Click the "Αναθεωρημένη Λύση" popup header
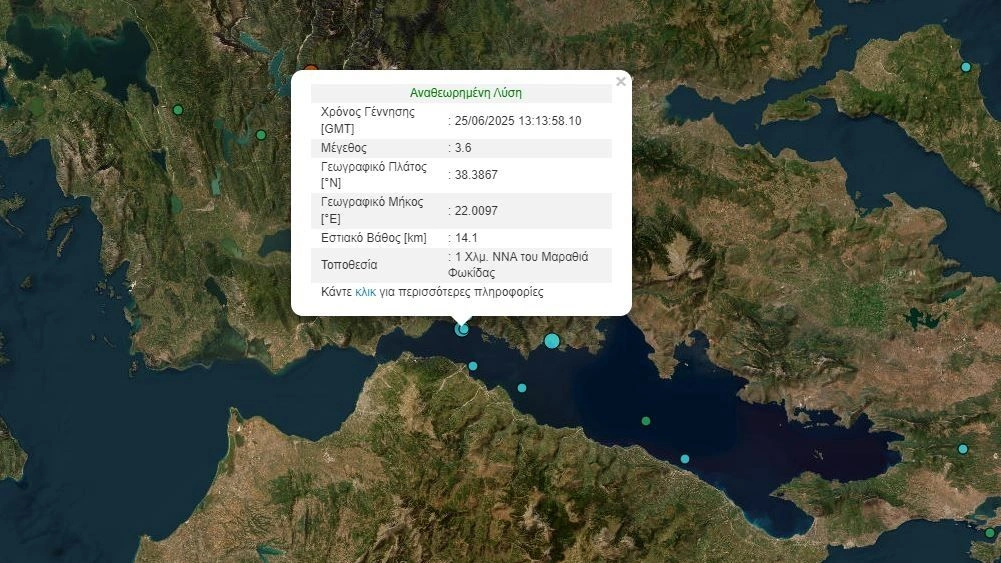Viewport: 1001px width, 563px height. click(465, 93)
